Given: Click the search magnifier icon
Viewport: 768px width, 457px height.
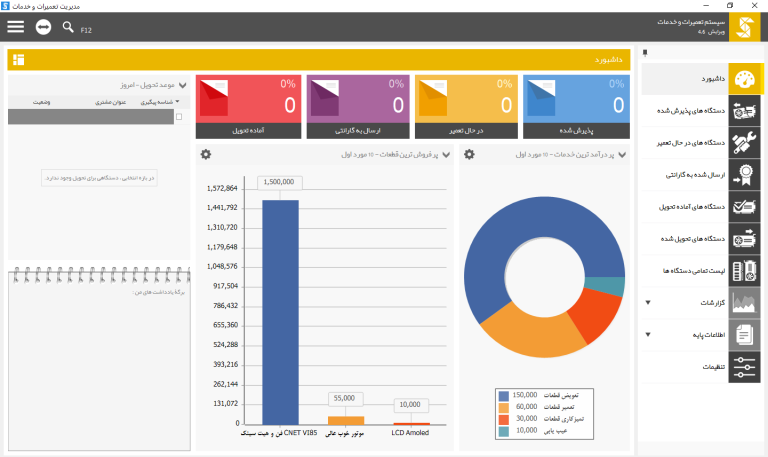Looking at the screenshot, I should [68, 26].
